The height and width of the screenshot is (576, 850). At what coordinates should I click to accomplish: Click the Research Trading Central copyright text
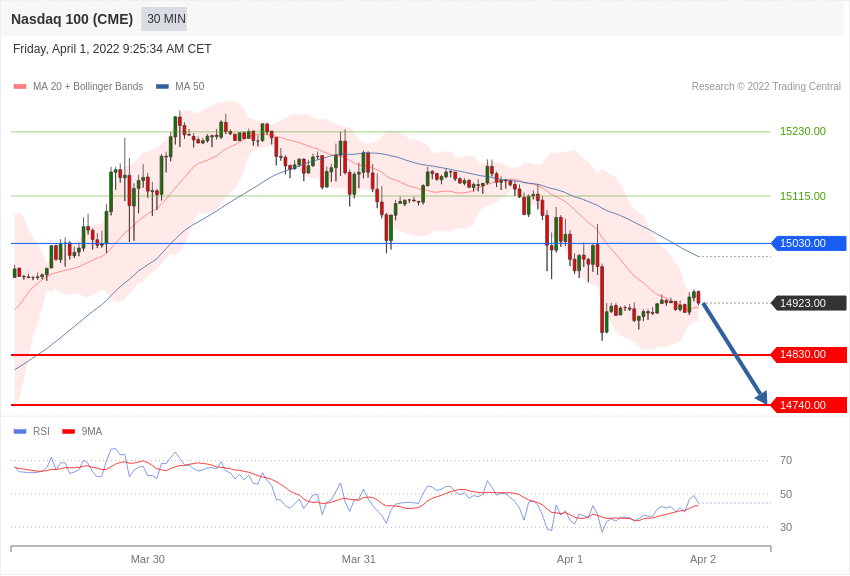click(766, 87)
